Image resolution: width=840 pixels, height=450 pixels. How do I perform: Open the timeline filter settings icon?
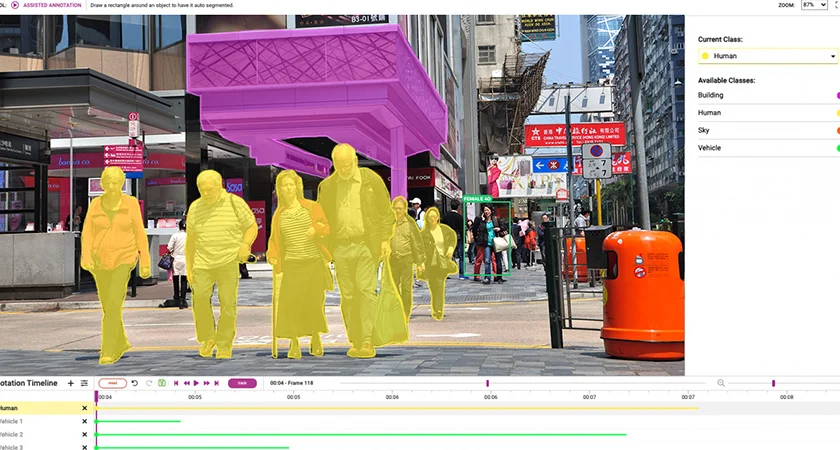[84, 383]
